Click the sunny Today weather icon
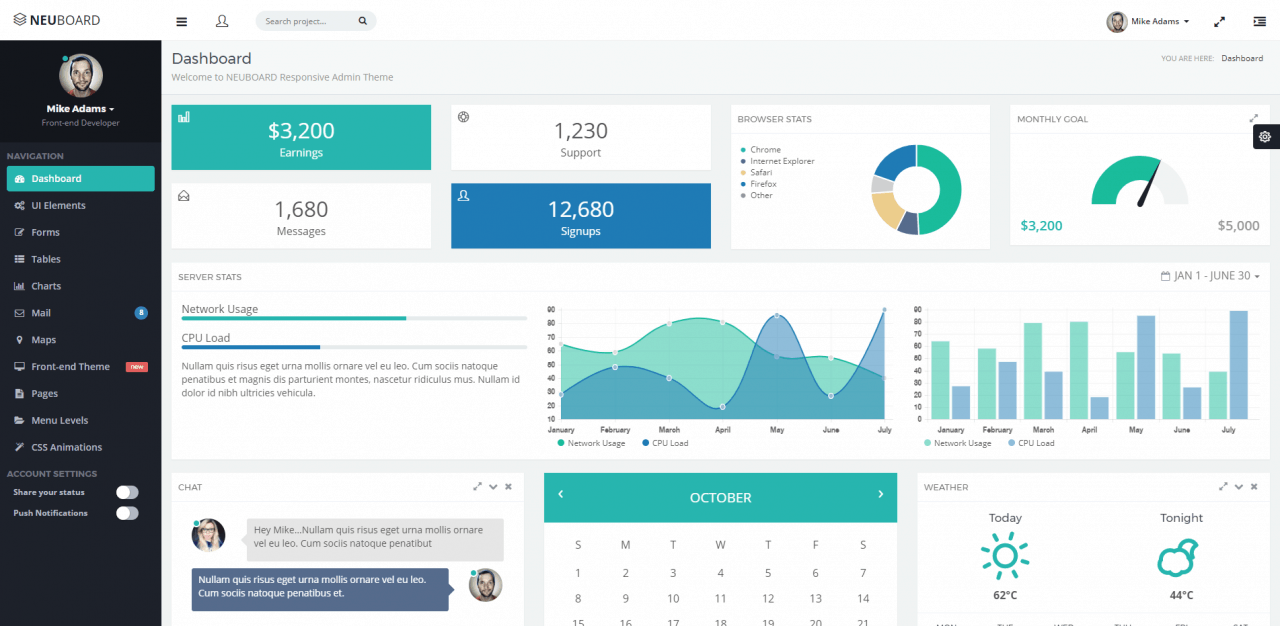The height and width of the screenshot is (626, 1280). pos(1005,556)
